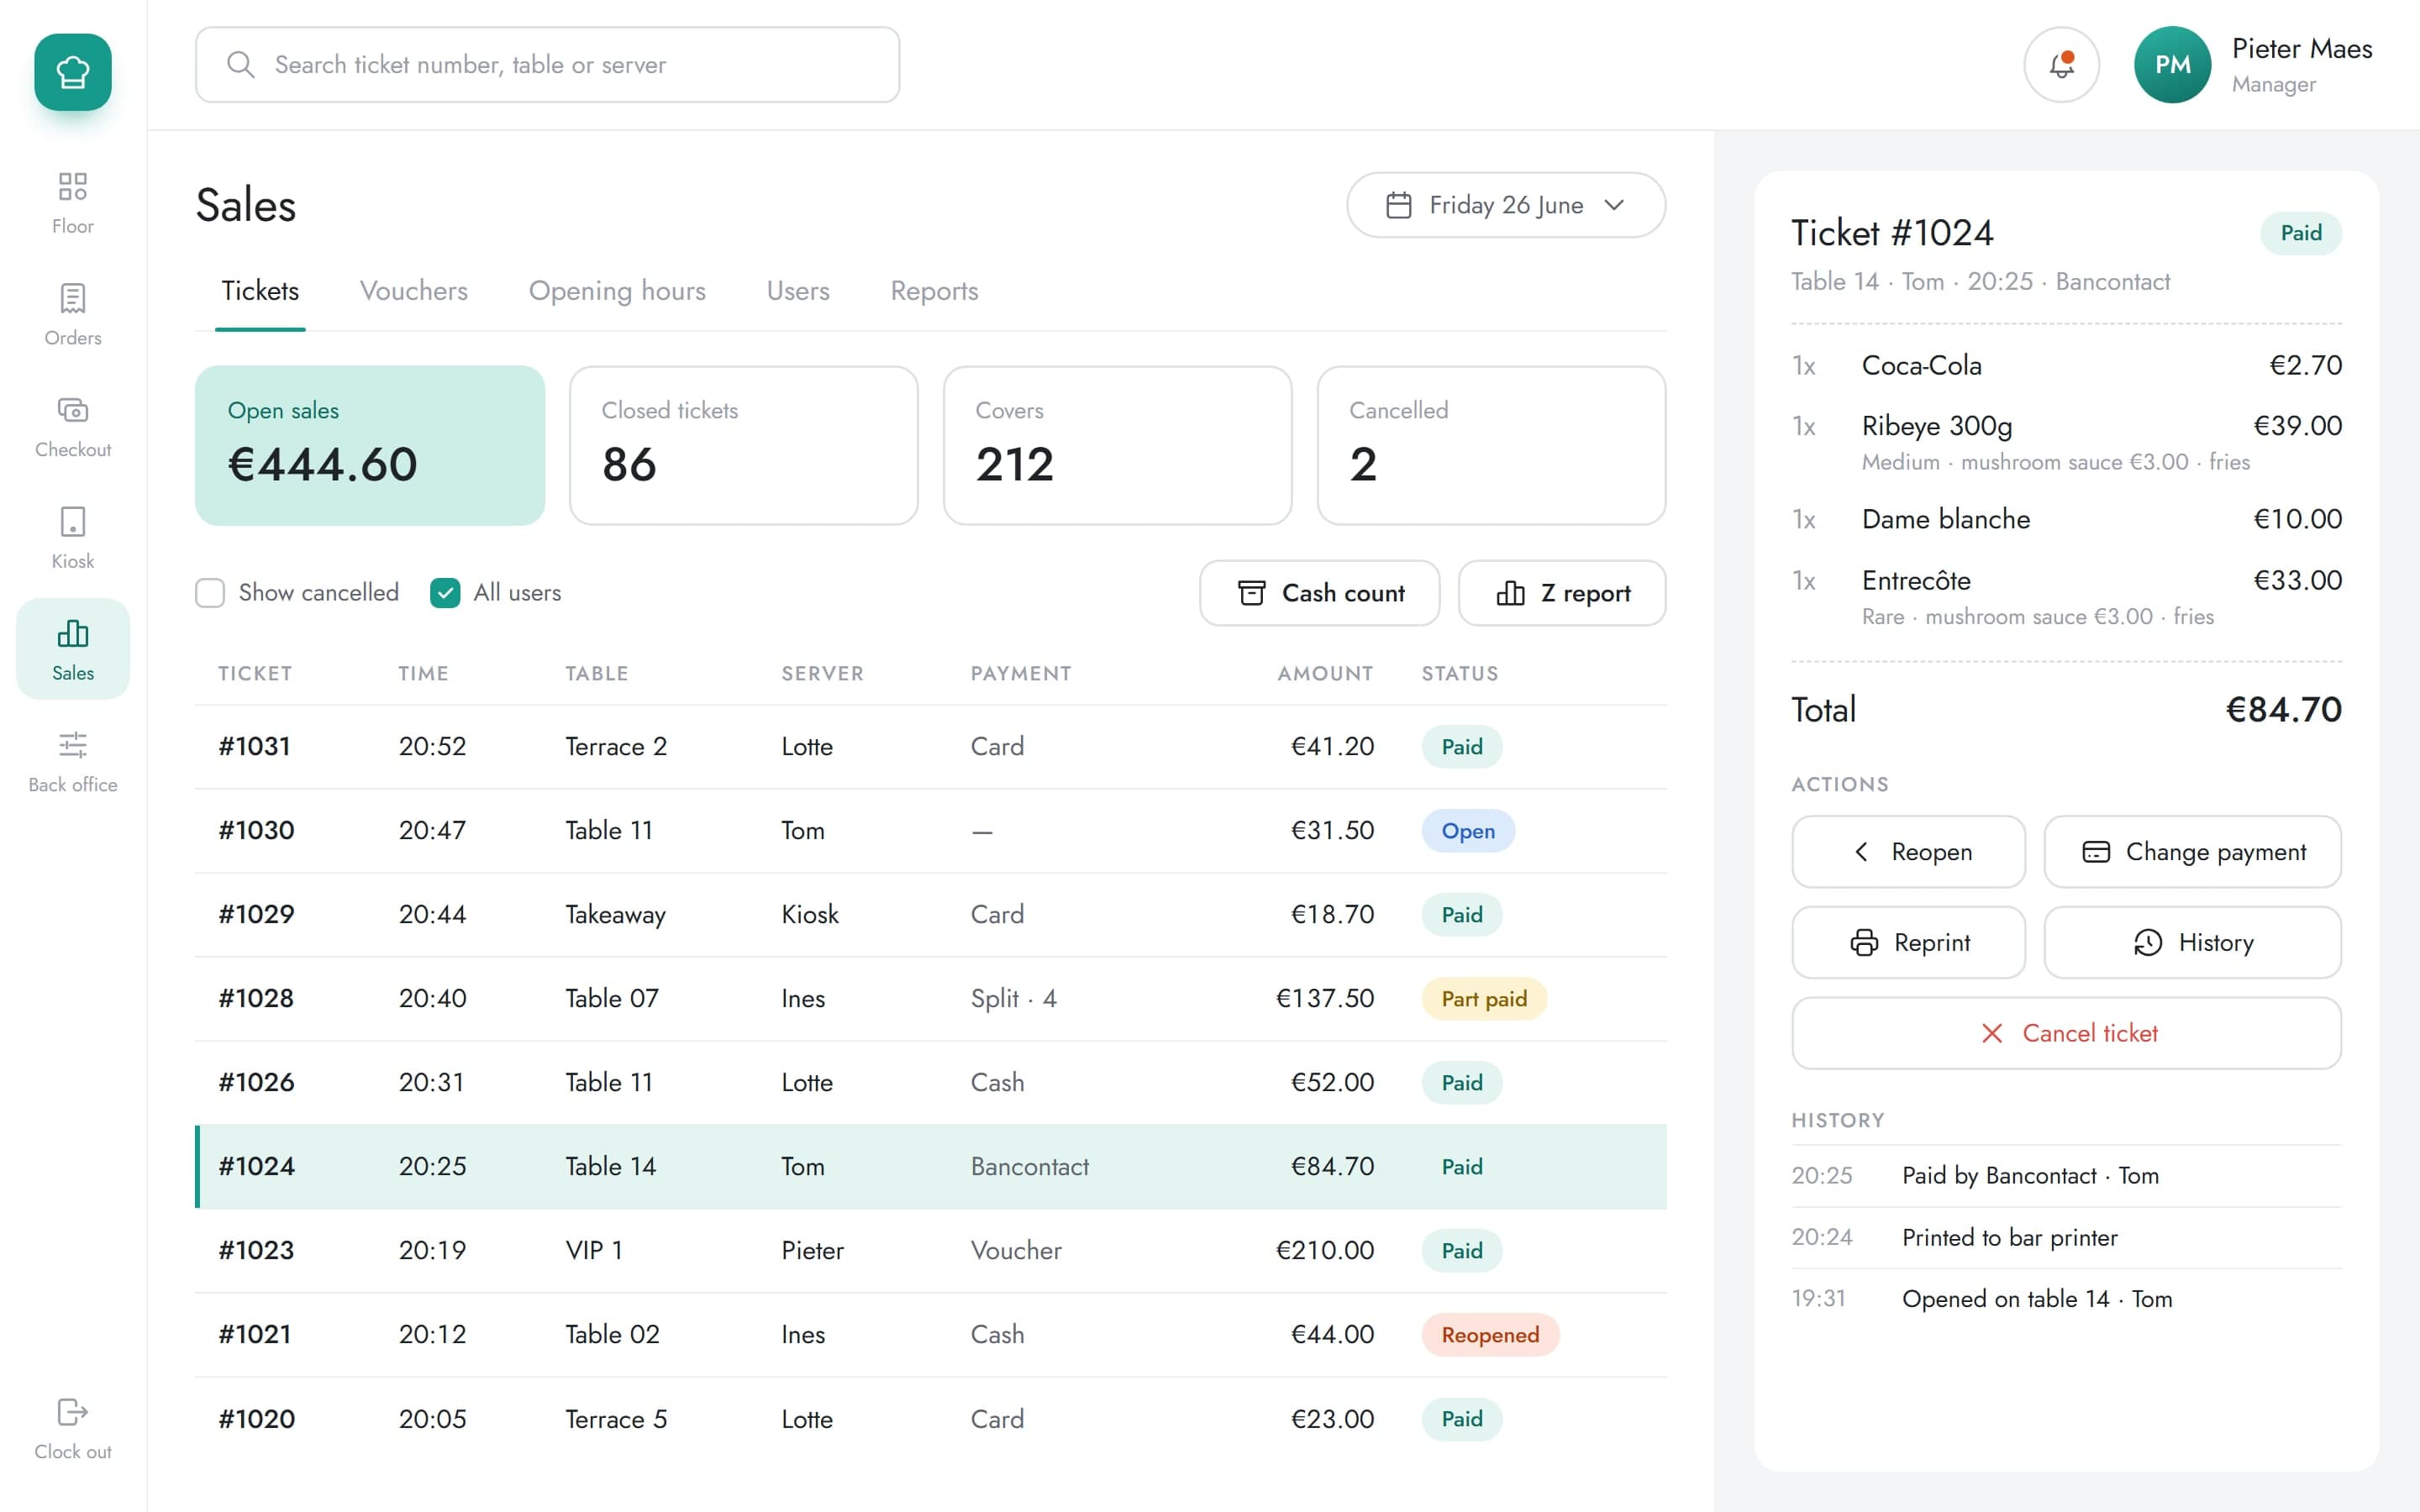Open ticket History action
This screenshot has height=1512, width=2420.
[2192, 942]
